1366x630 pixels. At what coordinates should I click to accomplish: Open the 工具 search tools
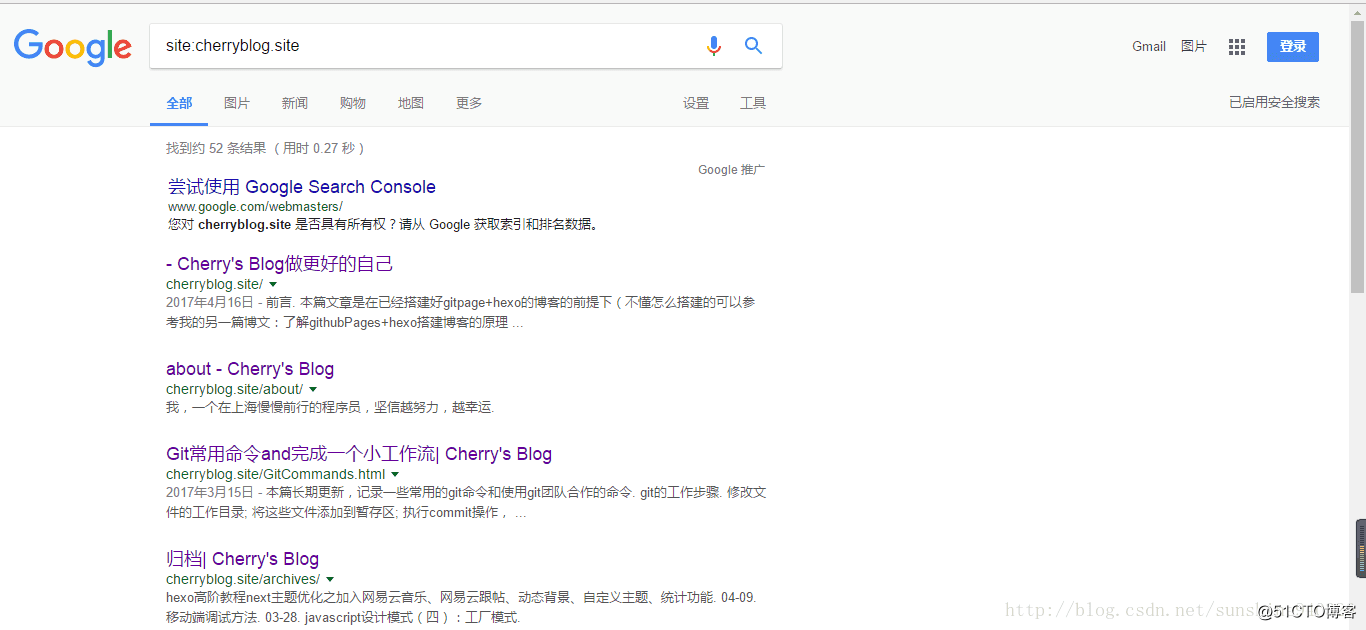[x=753, y=103]
